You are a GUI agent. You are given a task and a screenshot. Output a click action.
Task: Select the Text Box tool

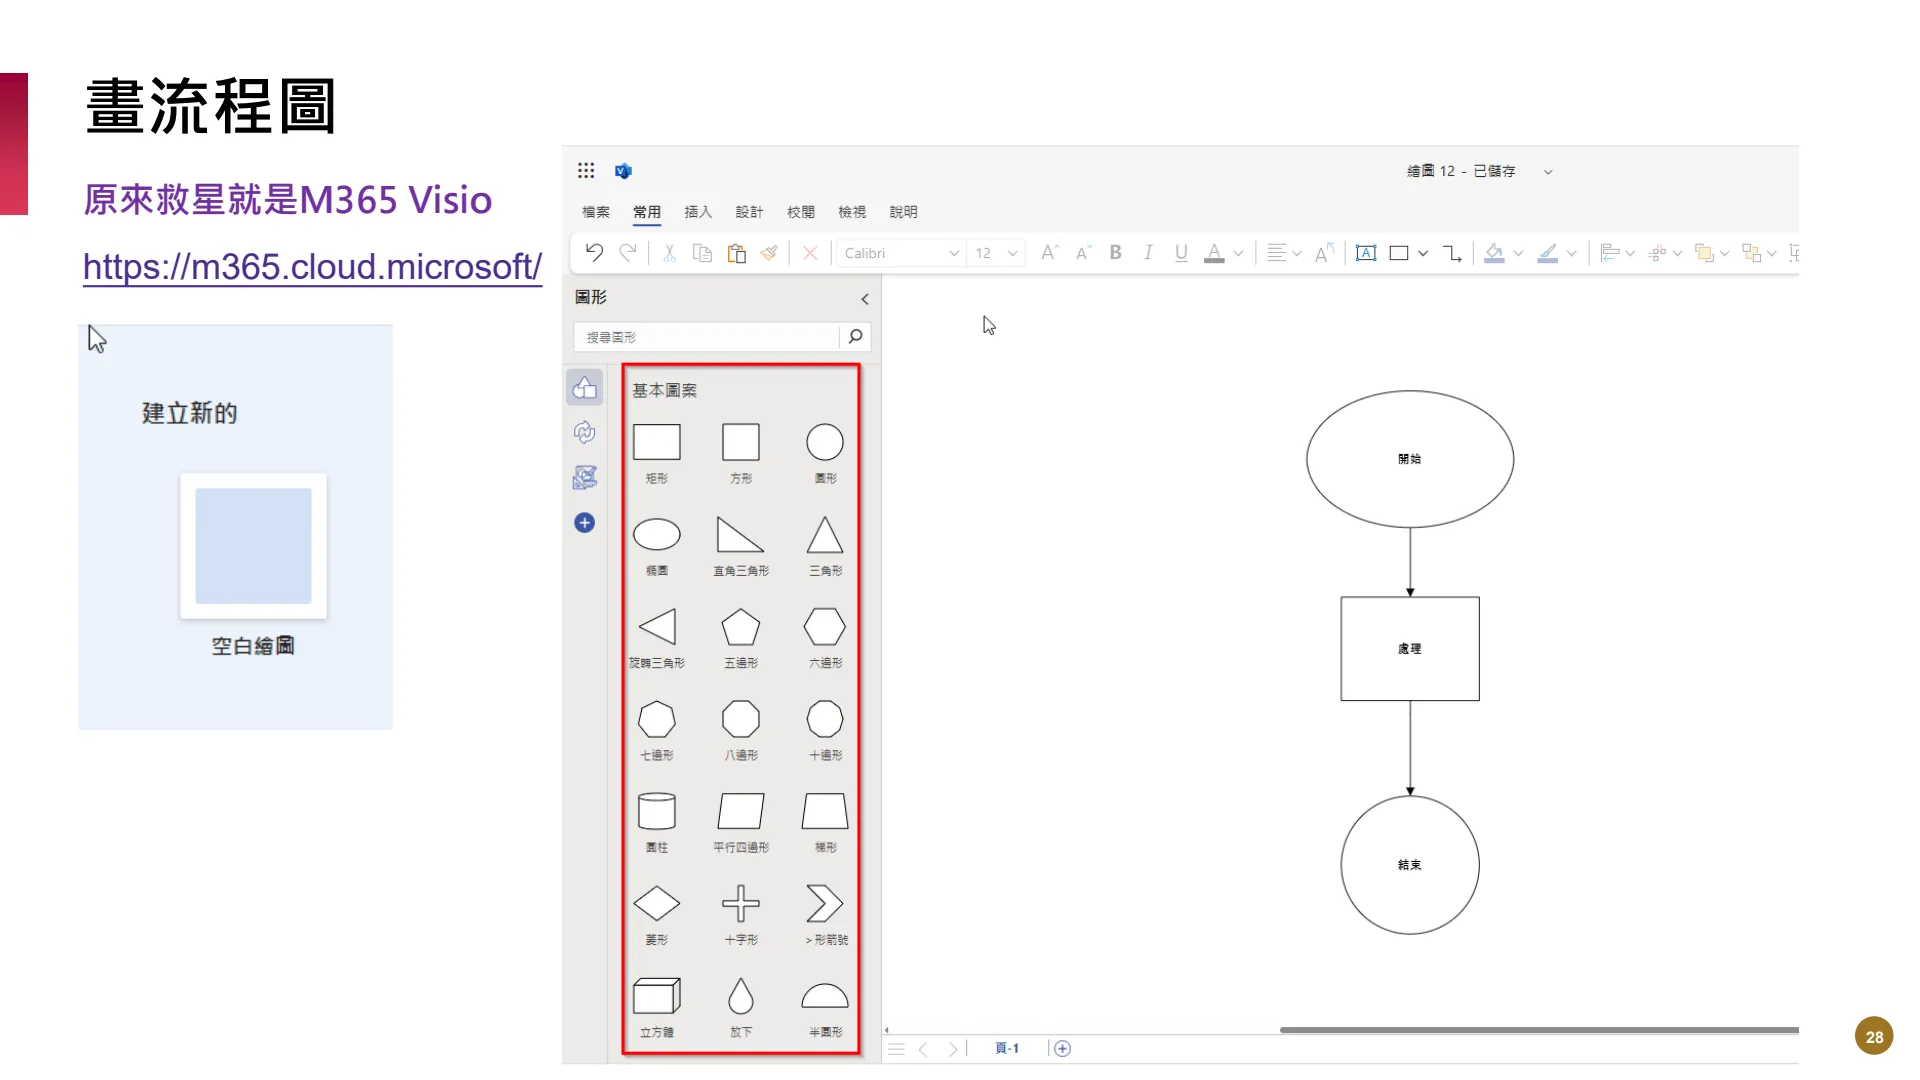[1366, 253]
